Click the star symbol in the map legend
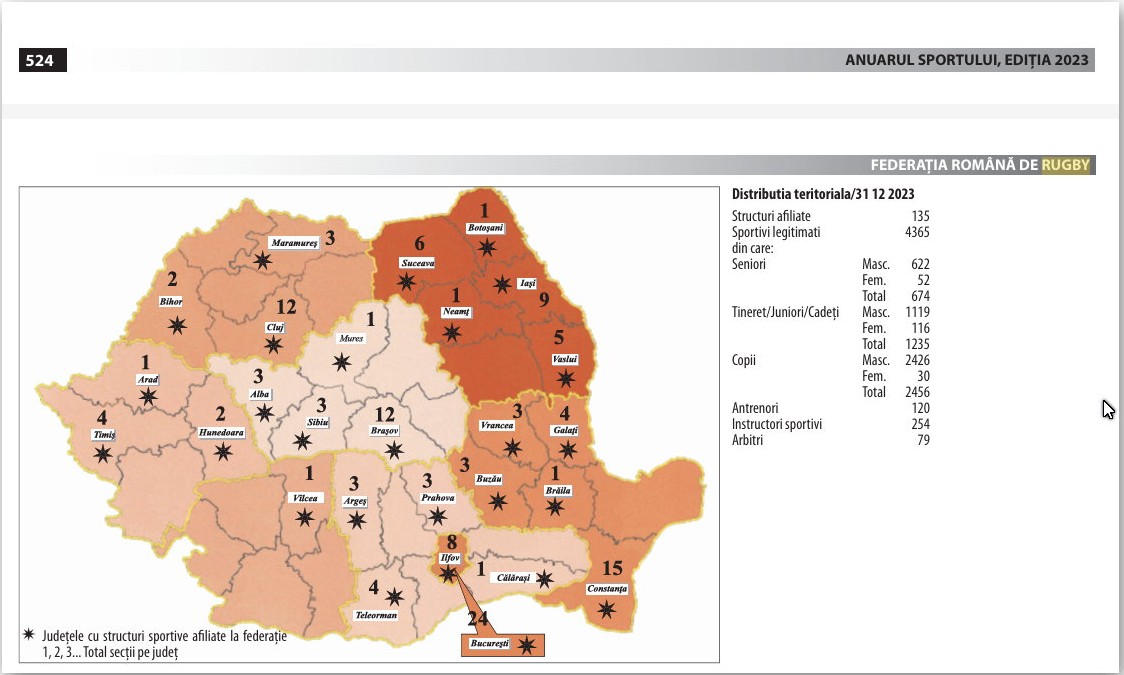This screenshot has height=675, width=1124. 28,635
